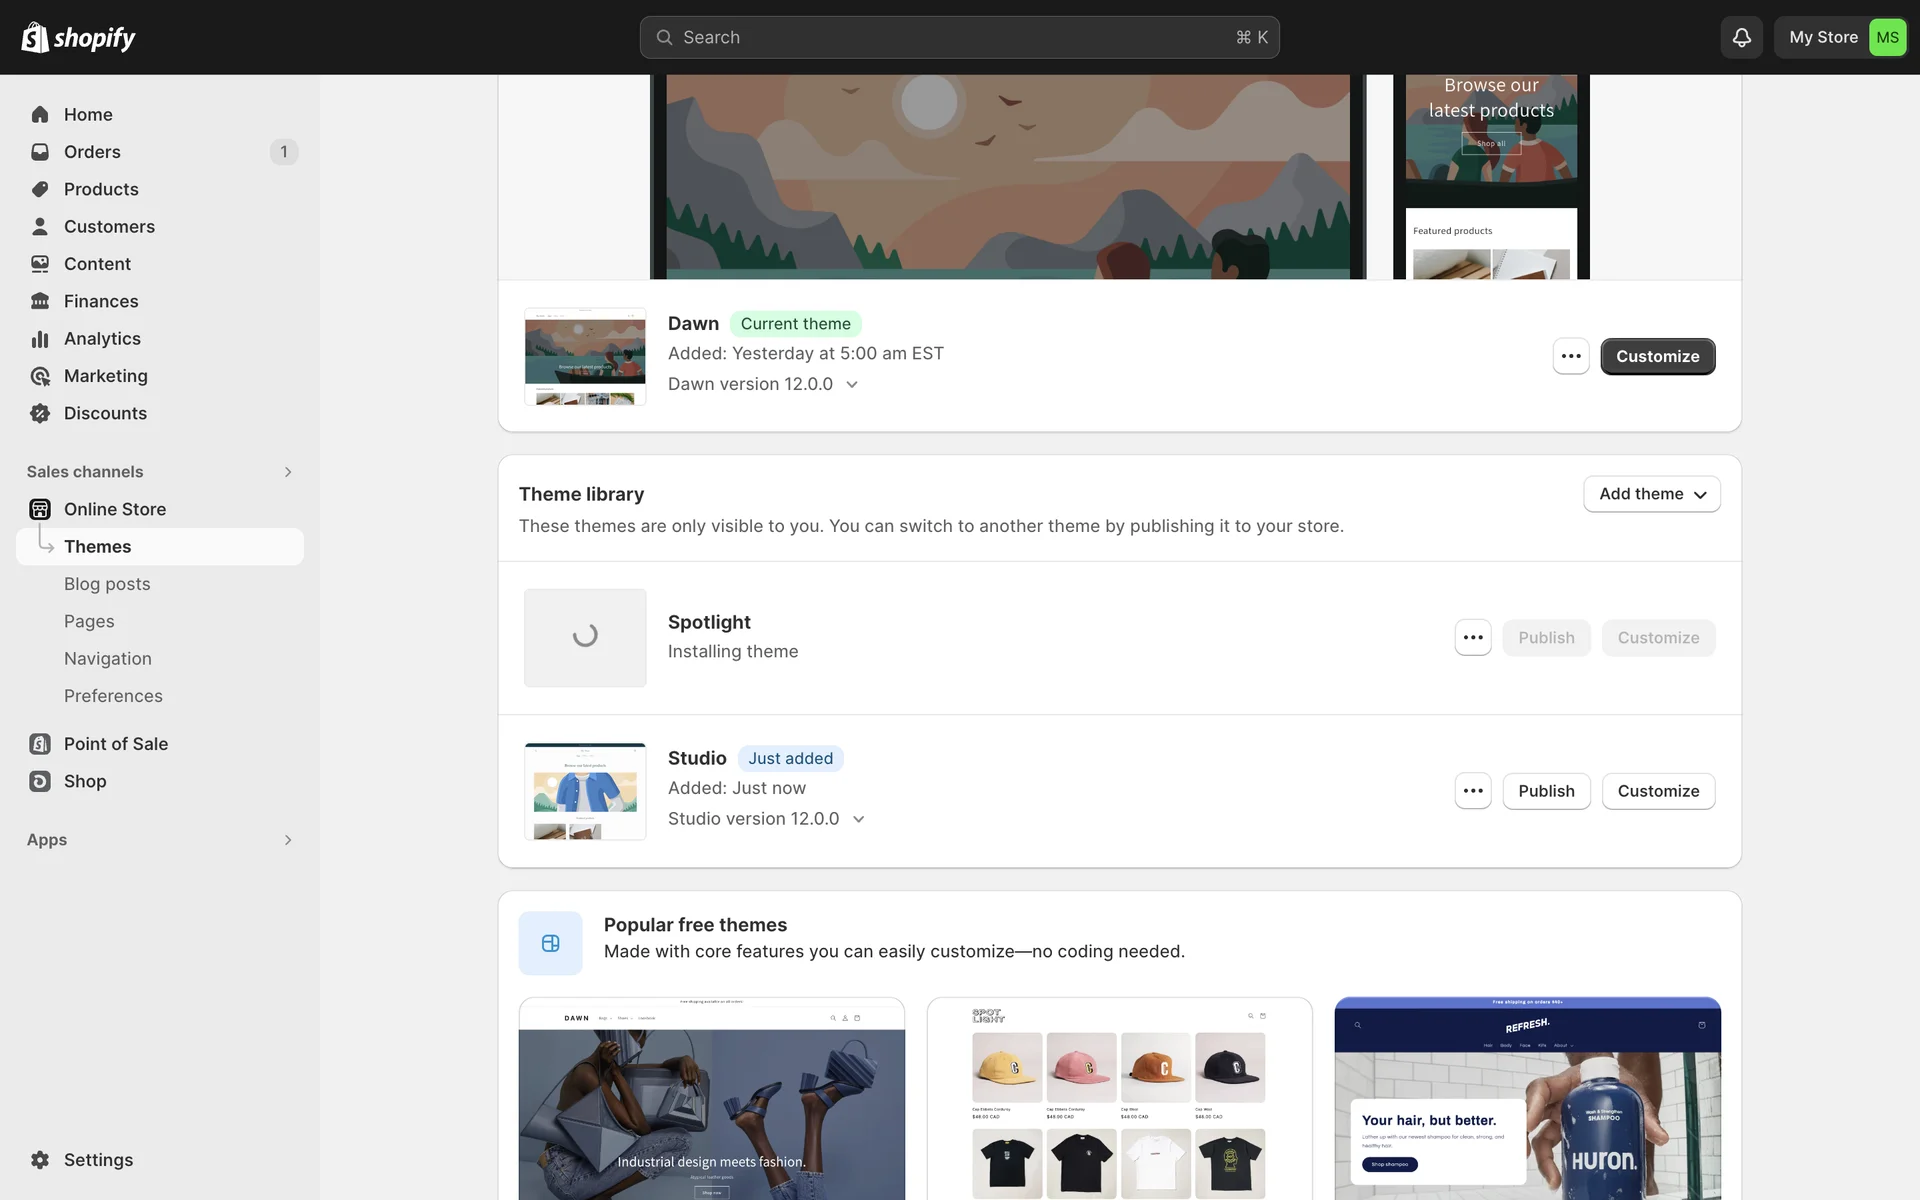Click the Shopify logo

pyautogui.click(x=78, y=37)
